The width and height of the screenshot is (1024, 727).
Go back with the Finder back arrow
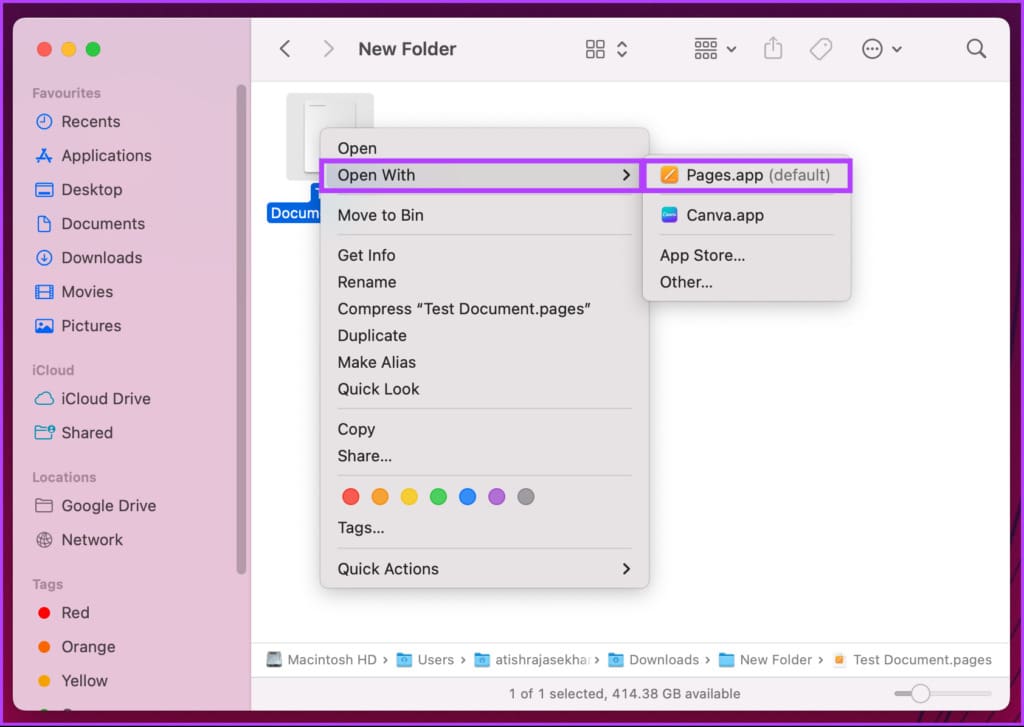click(285, 49)
